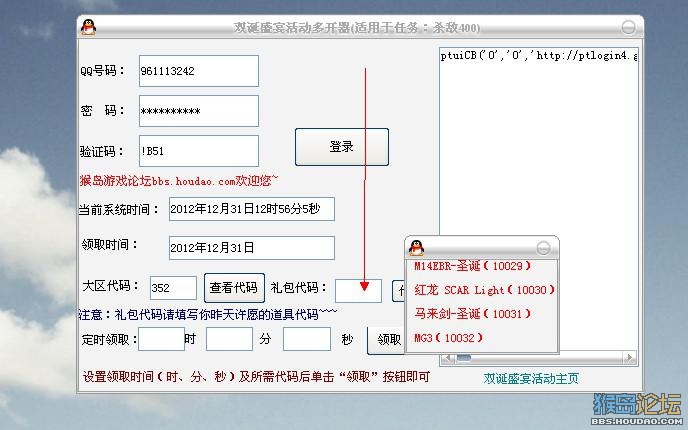The image size is (688, 430).
Task: Click the 定时领取 hour input box
Action: [161, 339]
